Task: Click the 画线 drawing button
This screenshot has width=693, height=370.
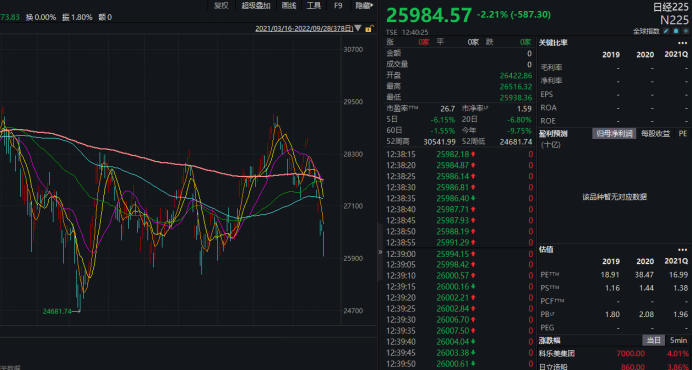Action: click(289, 5)
